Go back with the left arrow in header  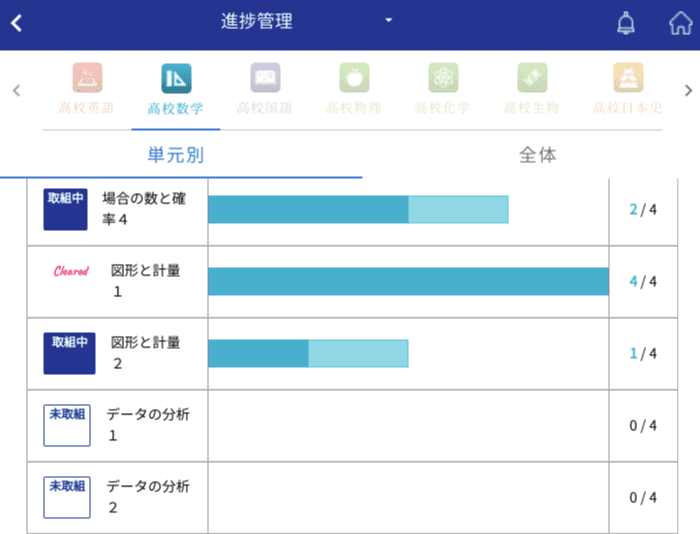pyautogui.click(x=17, y=23)
